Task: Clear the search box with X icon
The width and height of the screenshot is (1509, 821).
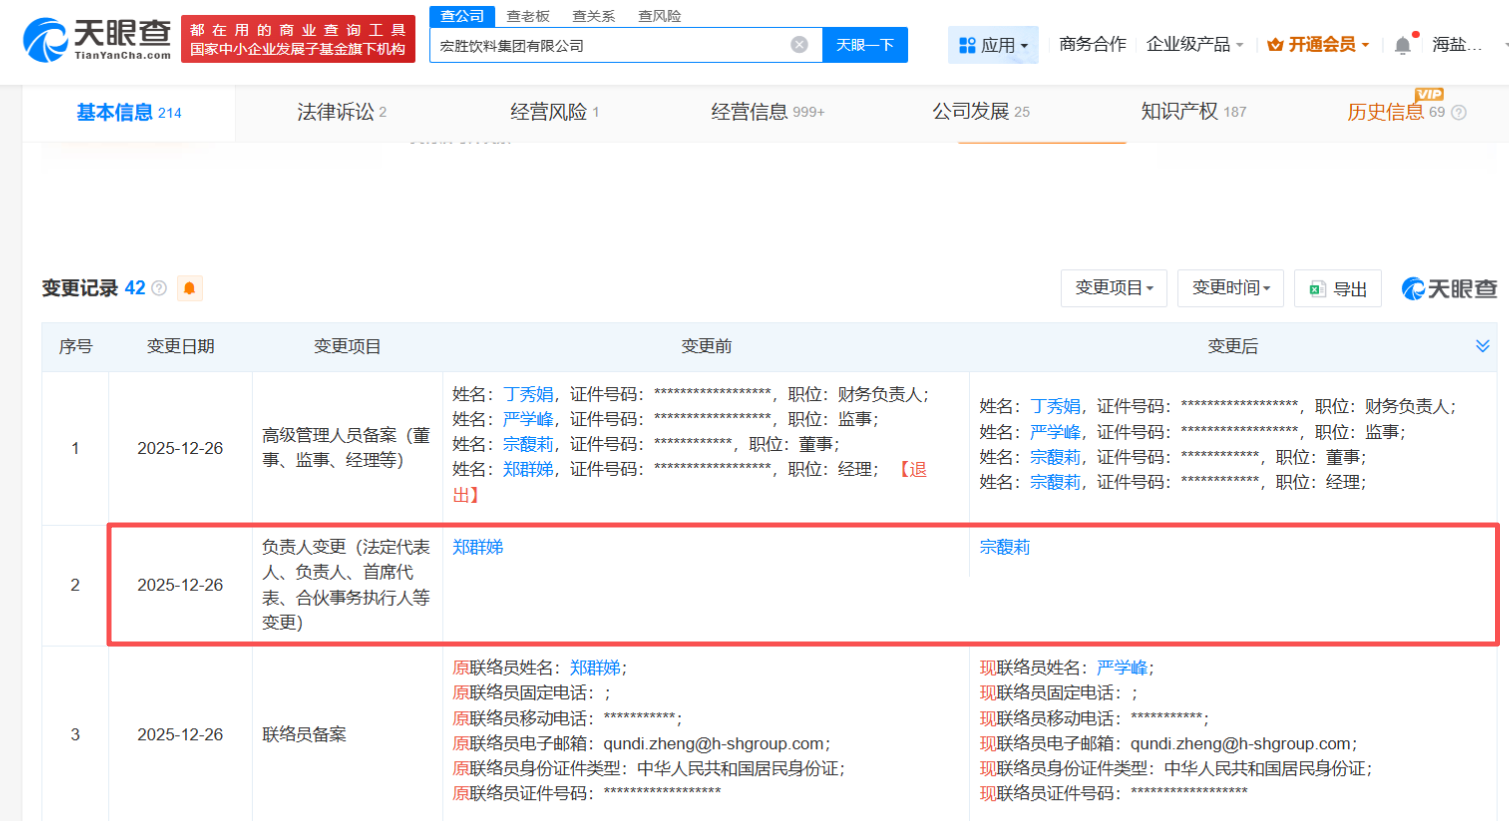Action: coord(799,45)
